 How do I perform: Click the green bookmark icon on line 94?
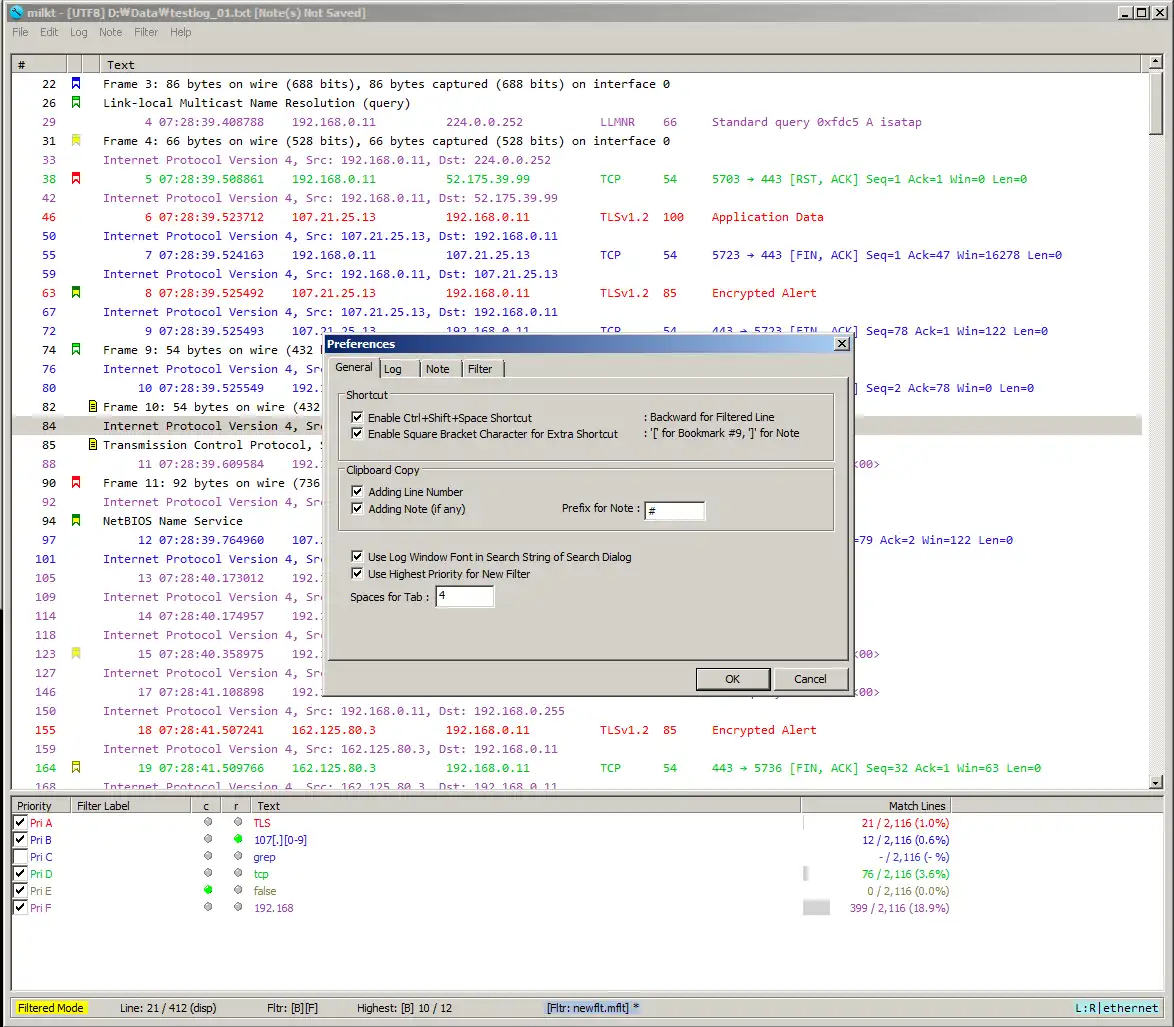(x=76, y=519)
